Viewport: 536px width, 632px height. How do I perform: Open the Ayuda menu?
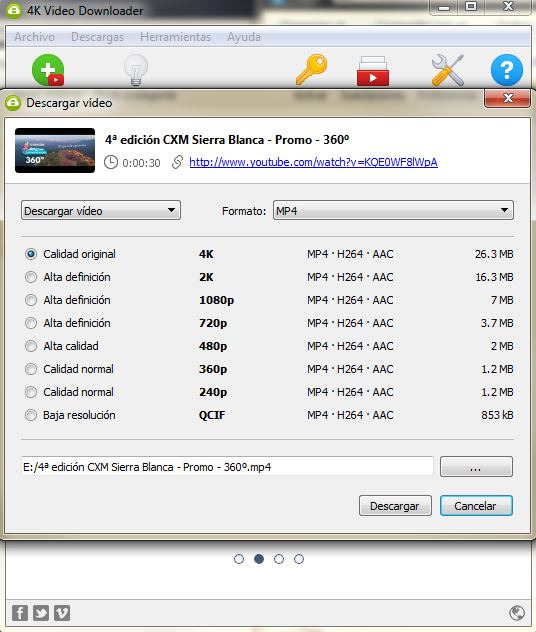tap(243, 37)
